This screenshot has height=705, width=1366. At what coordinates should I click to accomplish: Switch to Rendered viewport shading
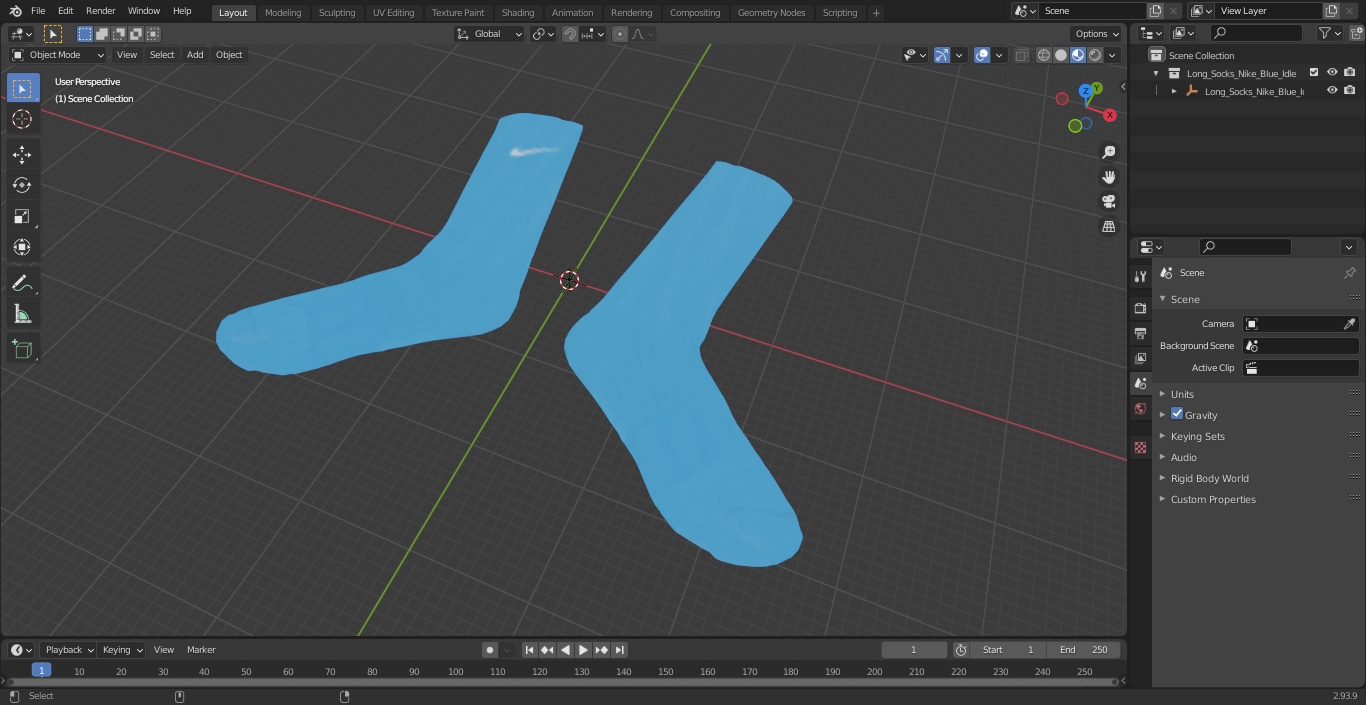coord(1095,55)
